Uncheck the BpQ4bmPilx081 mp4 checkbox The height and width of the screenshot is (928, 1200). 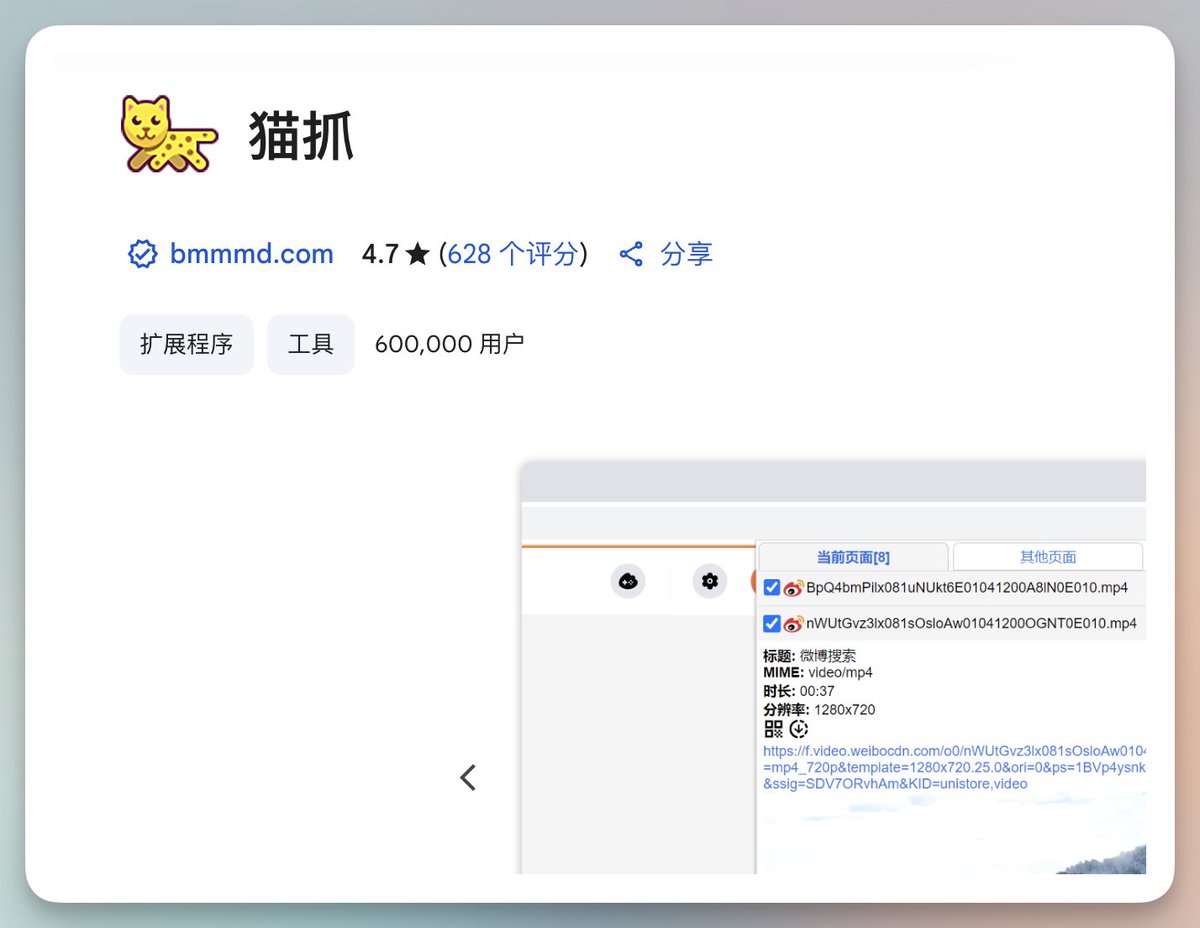tap(771, 587)
